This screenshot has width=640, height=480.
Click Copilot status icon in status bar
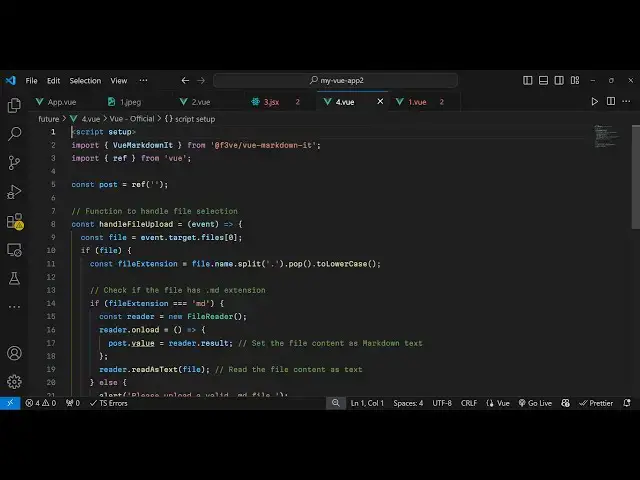coord(565,403)
